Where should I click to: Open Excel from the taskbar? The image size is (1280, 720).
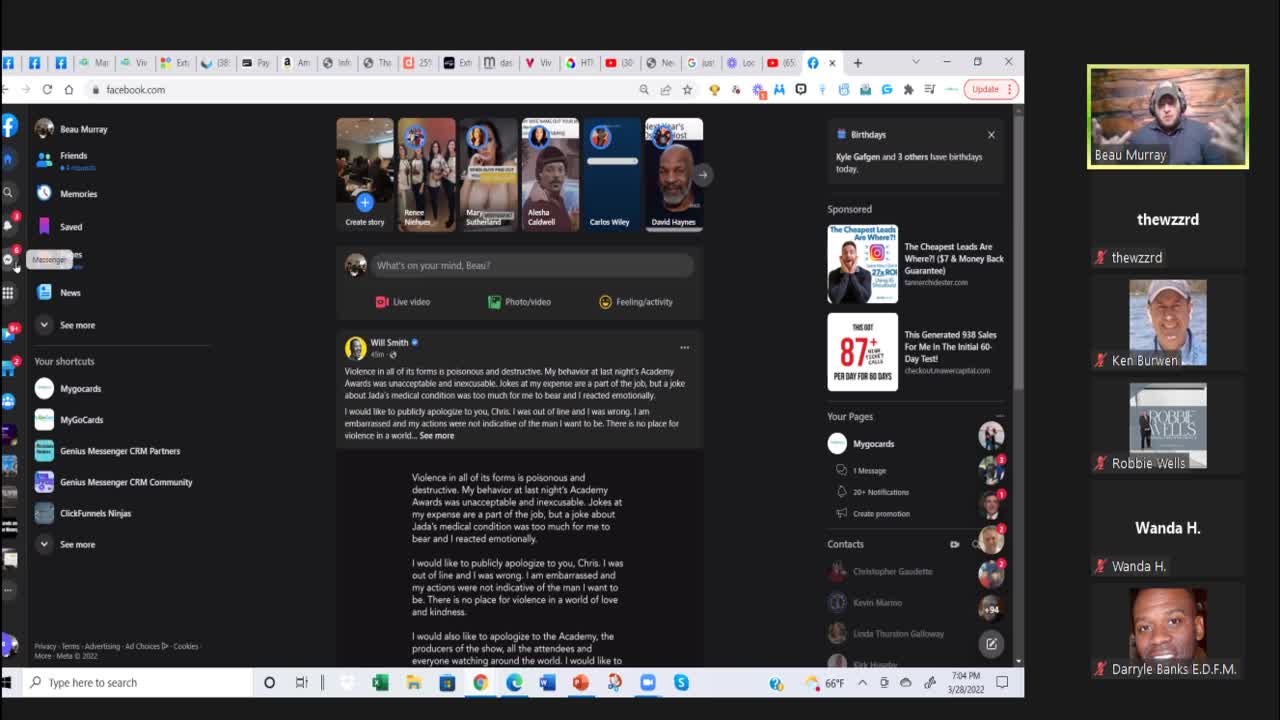pyautogui.click(x=380, y=683)
